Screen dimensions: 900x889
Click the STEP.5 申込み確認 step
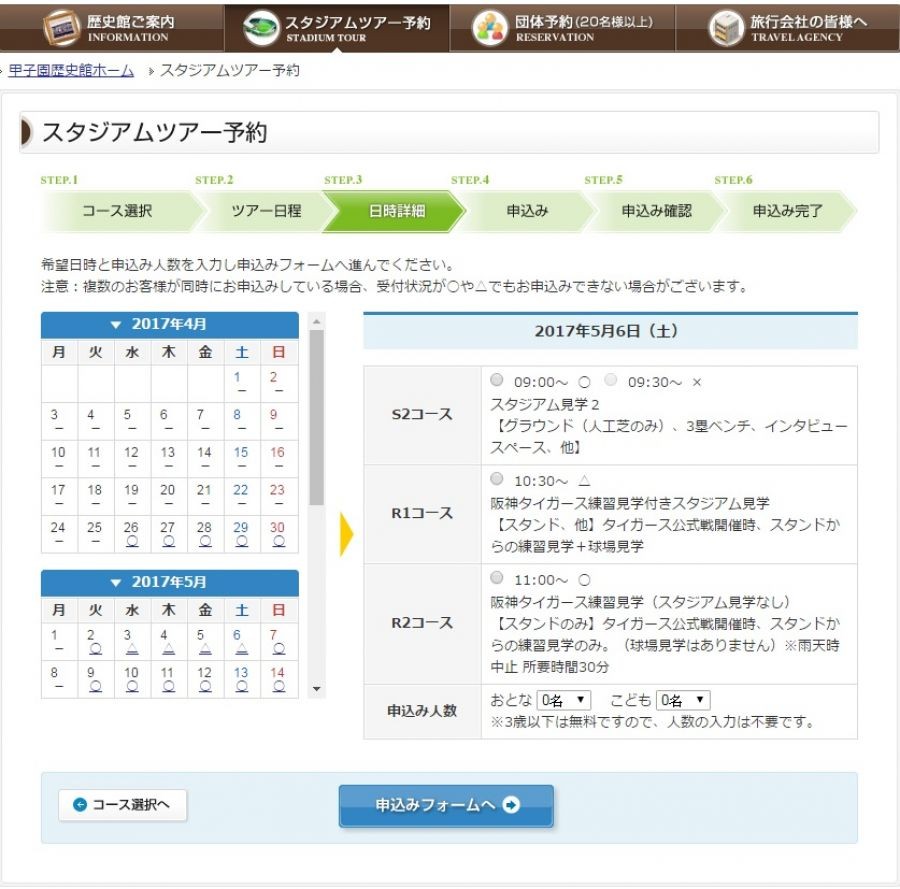[657, 211]
